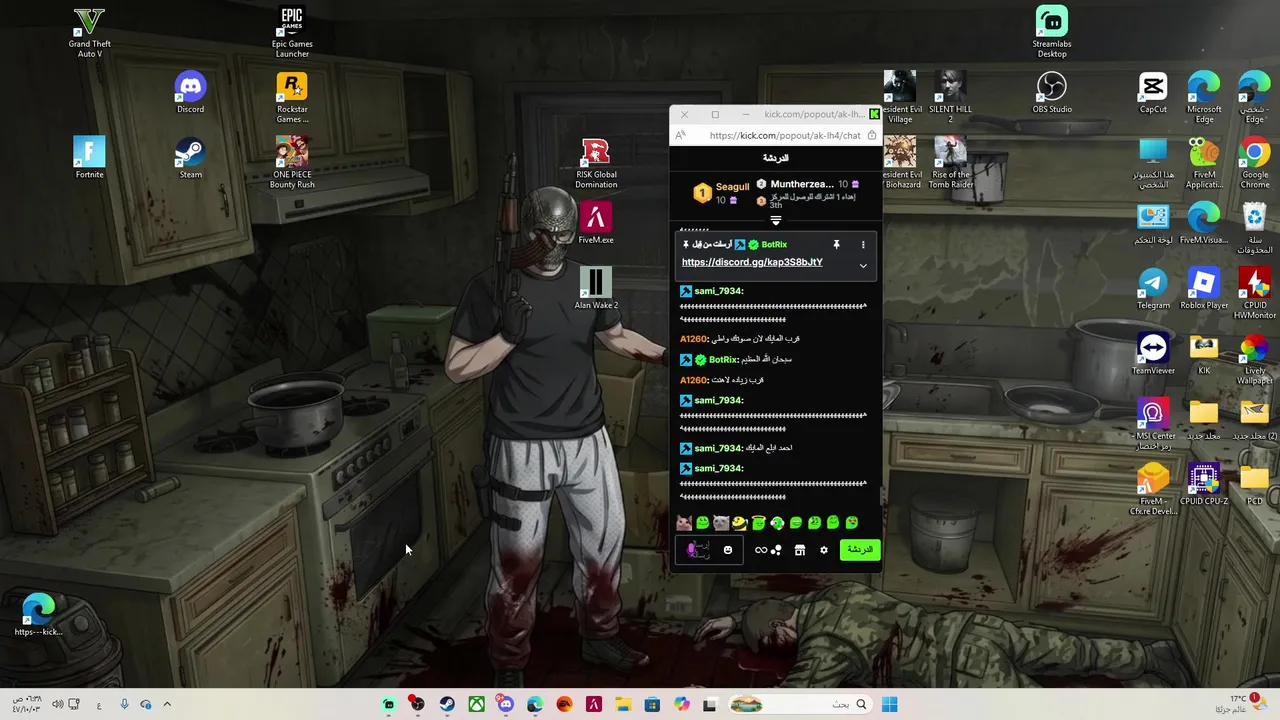Select the KIK folder icon
The image size is (1280, 720).
pyautogui.click(x=1204, y=354)
